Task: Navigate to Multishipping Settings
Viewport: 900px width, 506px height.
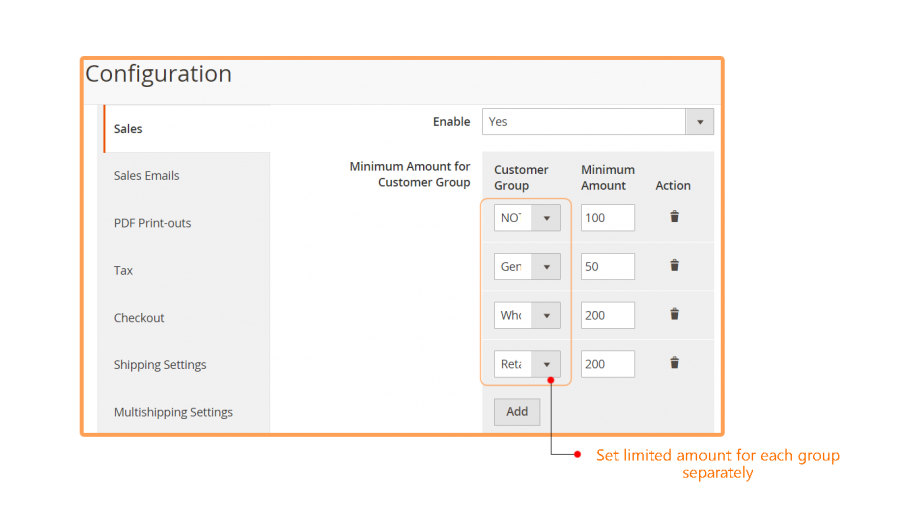Action: (173, 412)
